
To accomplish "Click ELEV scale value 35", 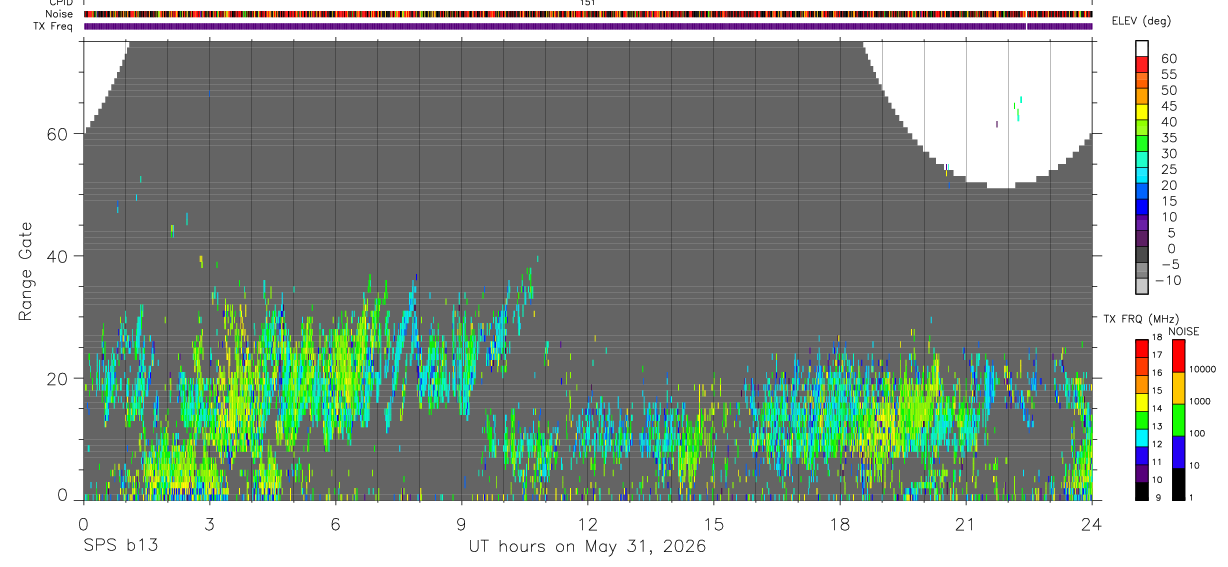I will point(1169,138).
